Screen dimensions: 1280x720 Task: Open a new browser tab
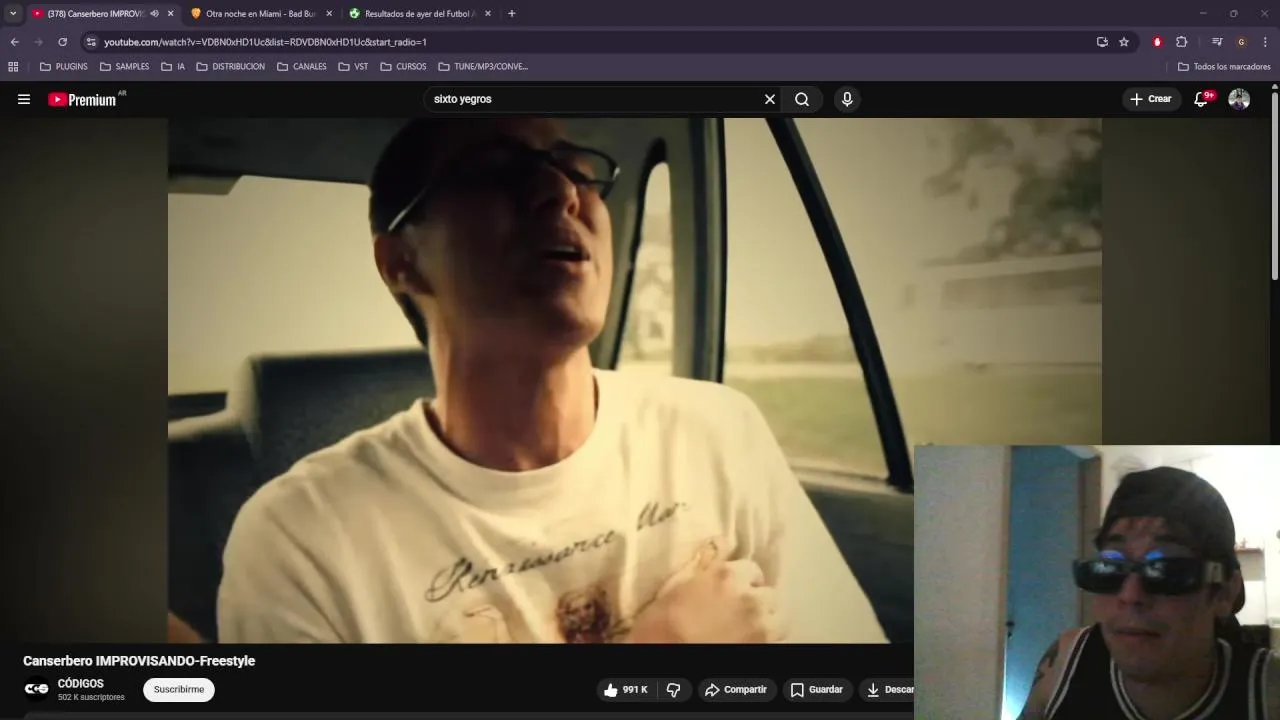[512, 14]
